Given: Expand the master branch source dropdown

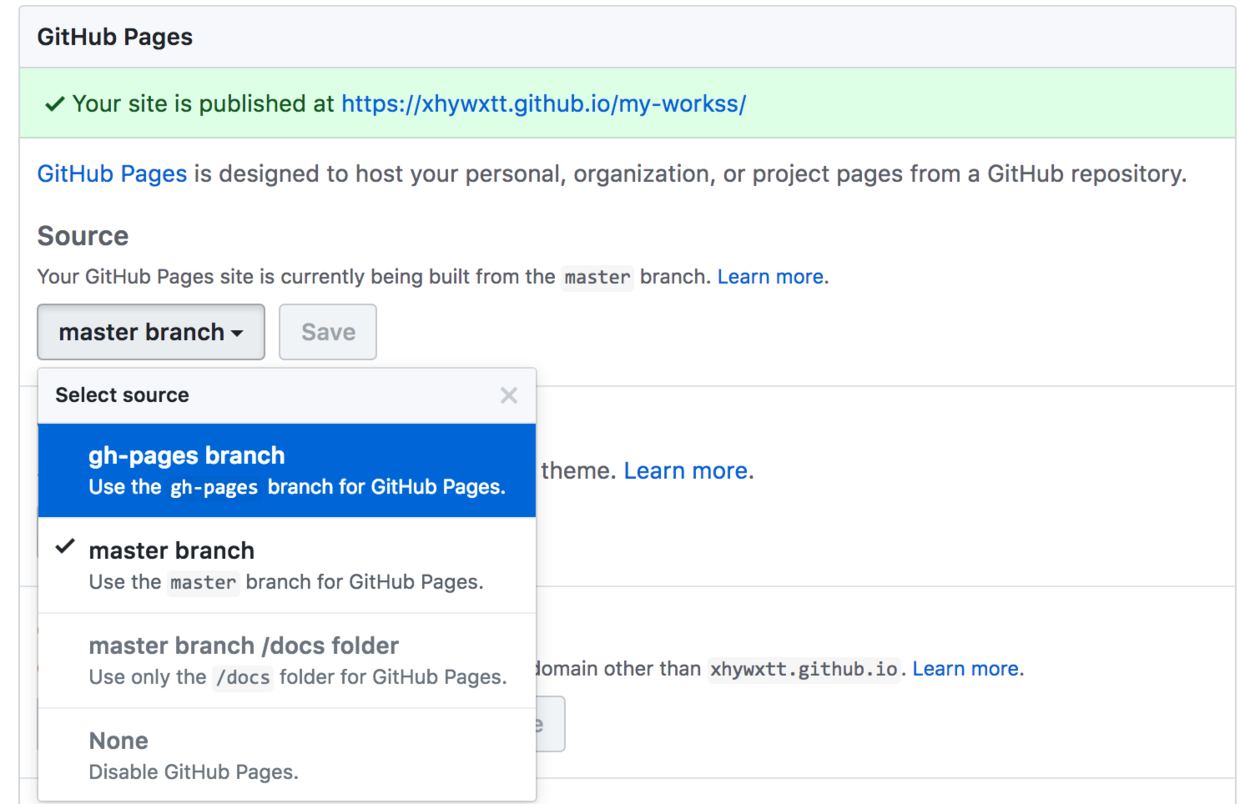Looking at the screenshot, I should (151, 332).
